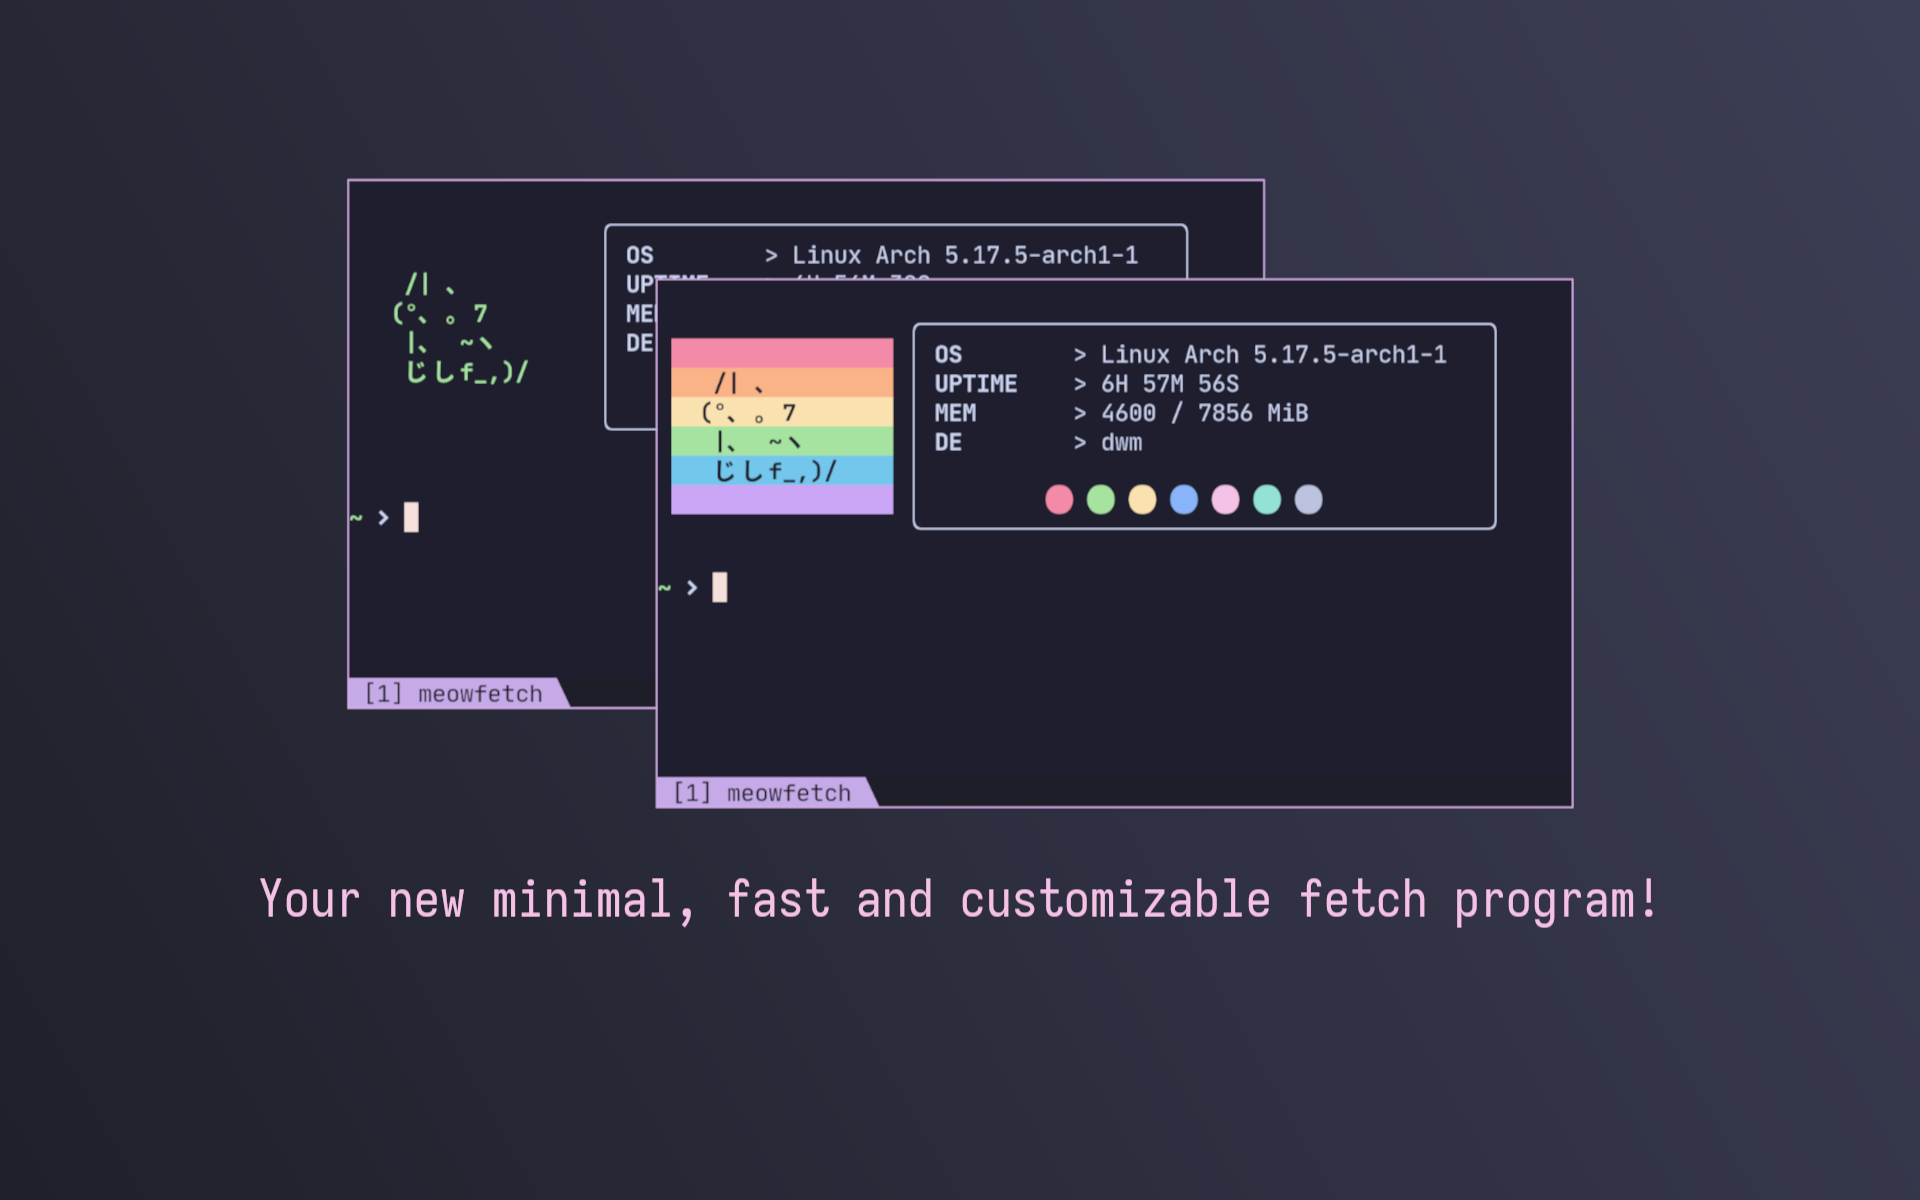The height and width of the screenshot is (1200, 1920).
Task: Click the teal color dot
Action: [x=1267, y=499]
